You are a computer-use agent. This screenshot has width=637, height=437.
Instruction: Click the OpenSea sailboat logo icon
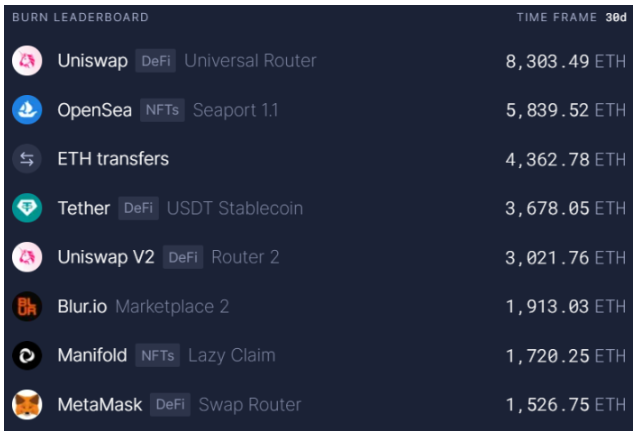(27, 110)
